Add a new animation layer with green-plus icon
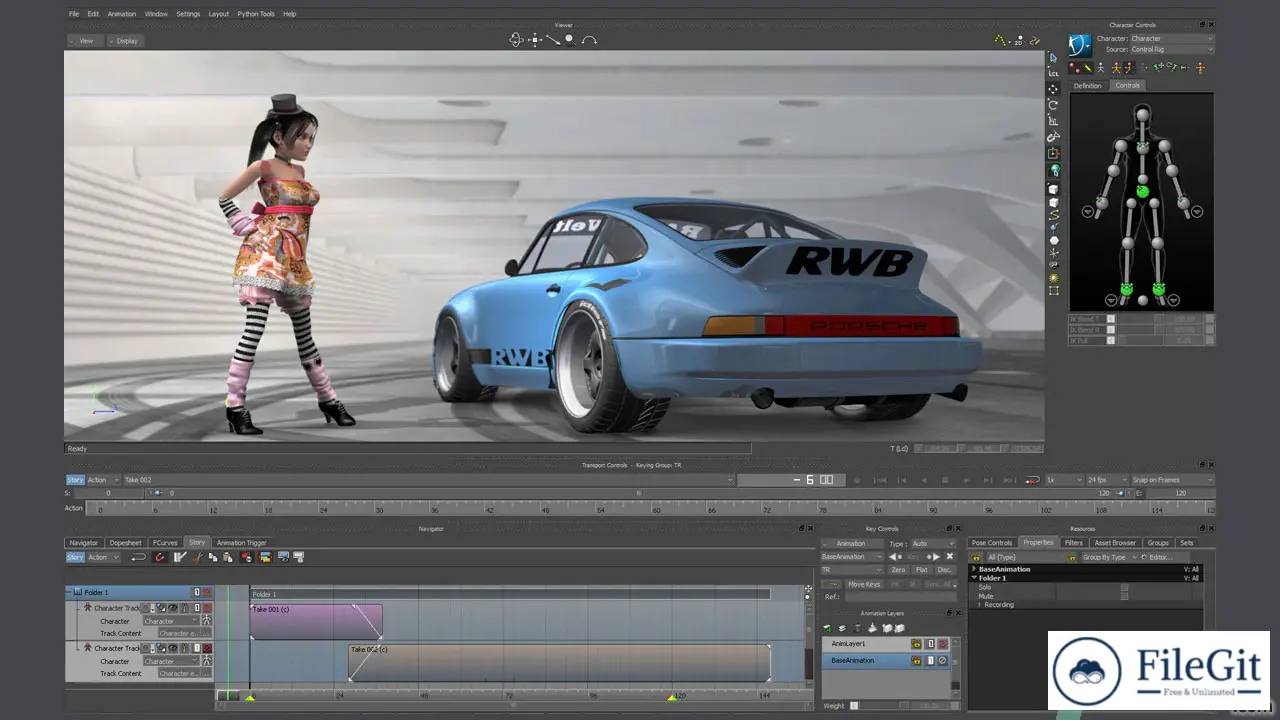 point(827,628)
